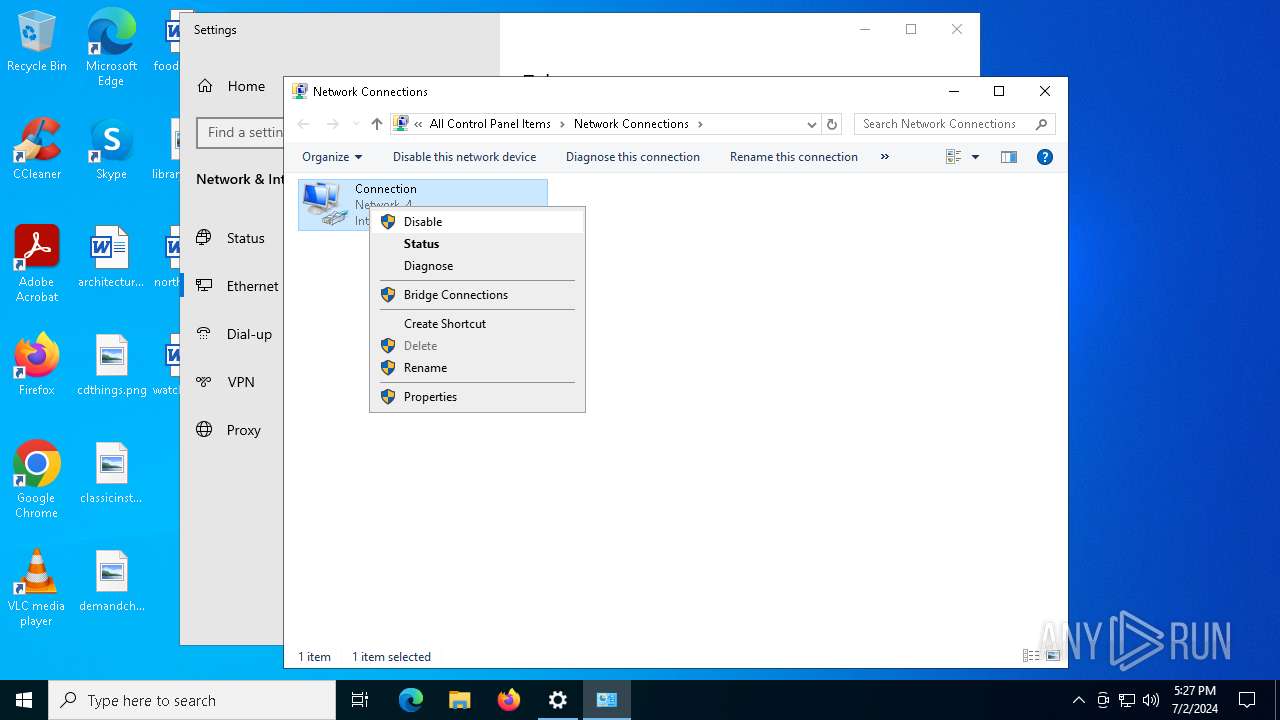Click the search magnifier icon
Viewport: 1280px width, 720px height.
click(1042, 124)
